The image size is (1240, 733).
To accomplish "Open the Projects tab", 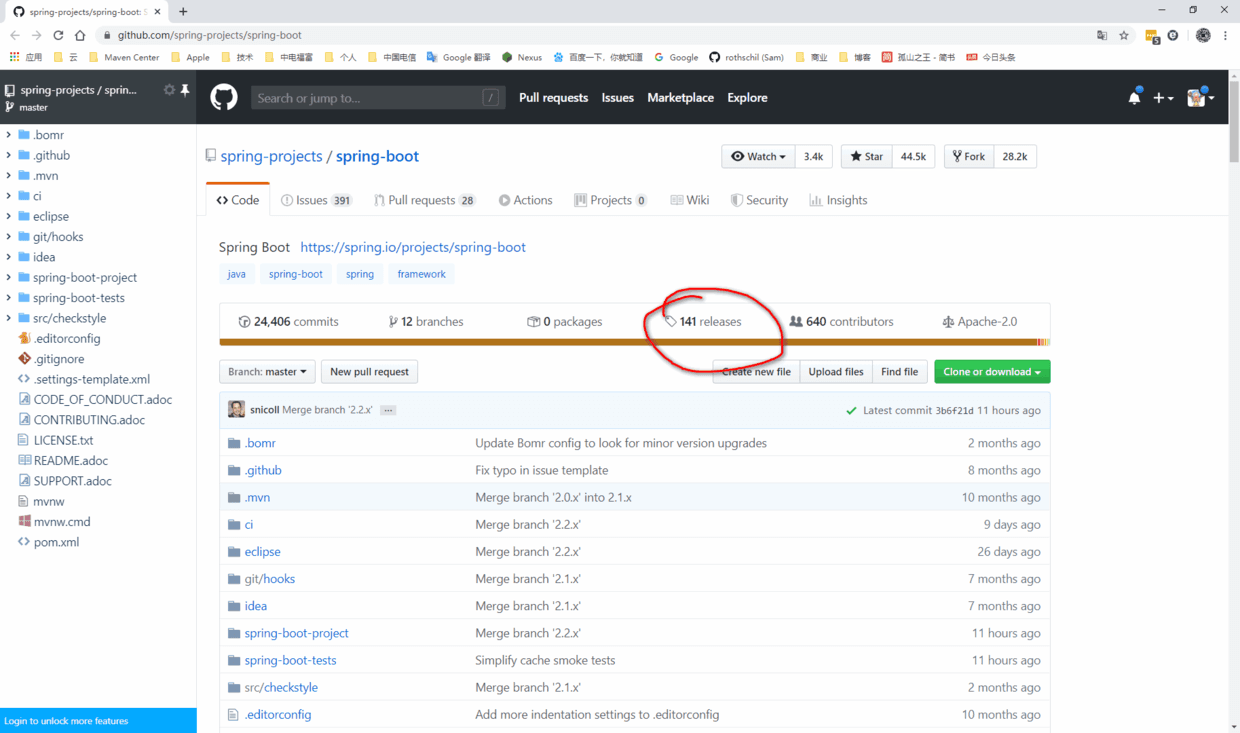I will (x=611, y=200).
